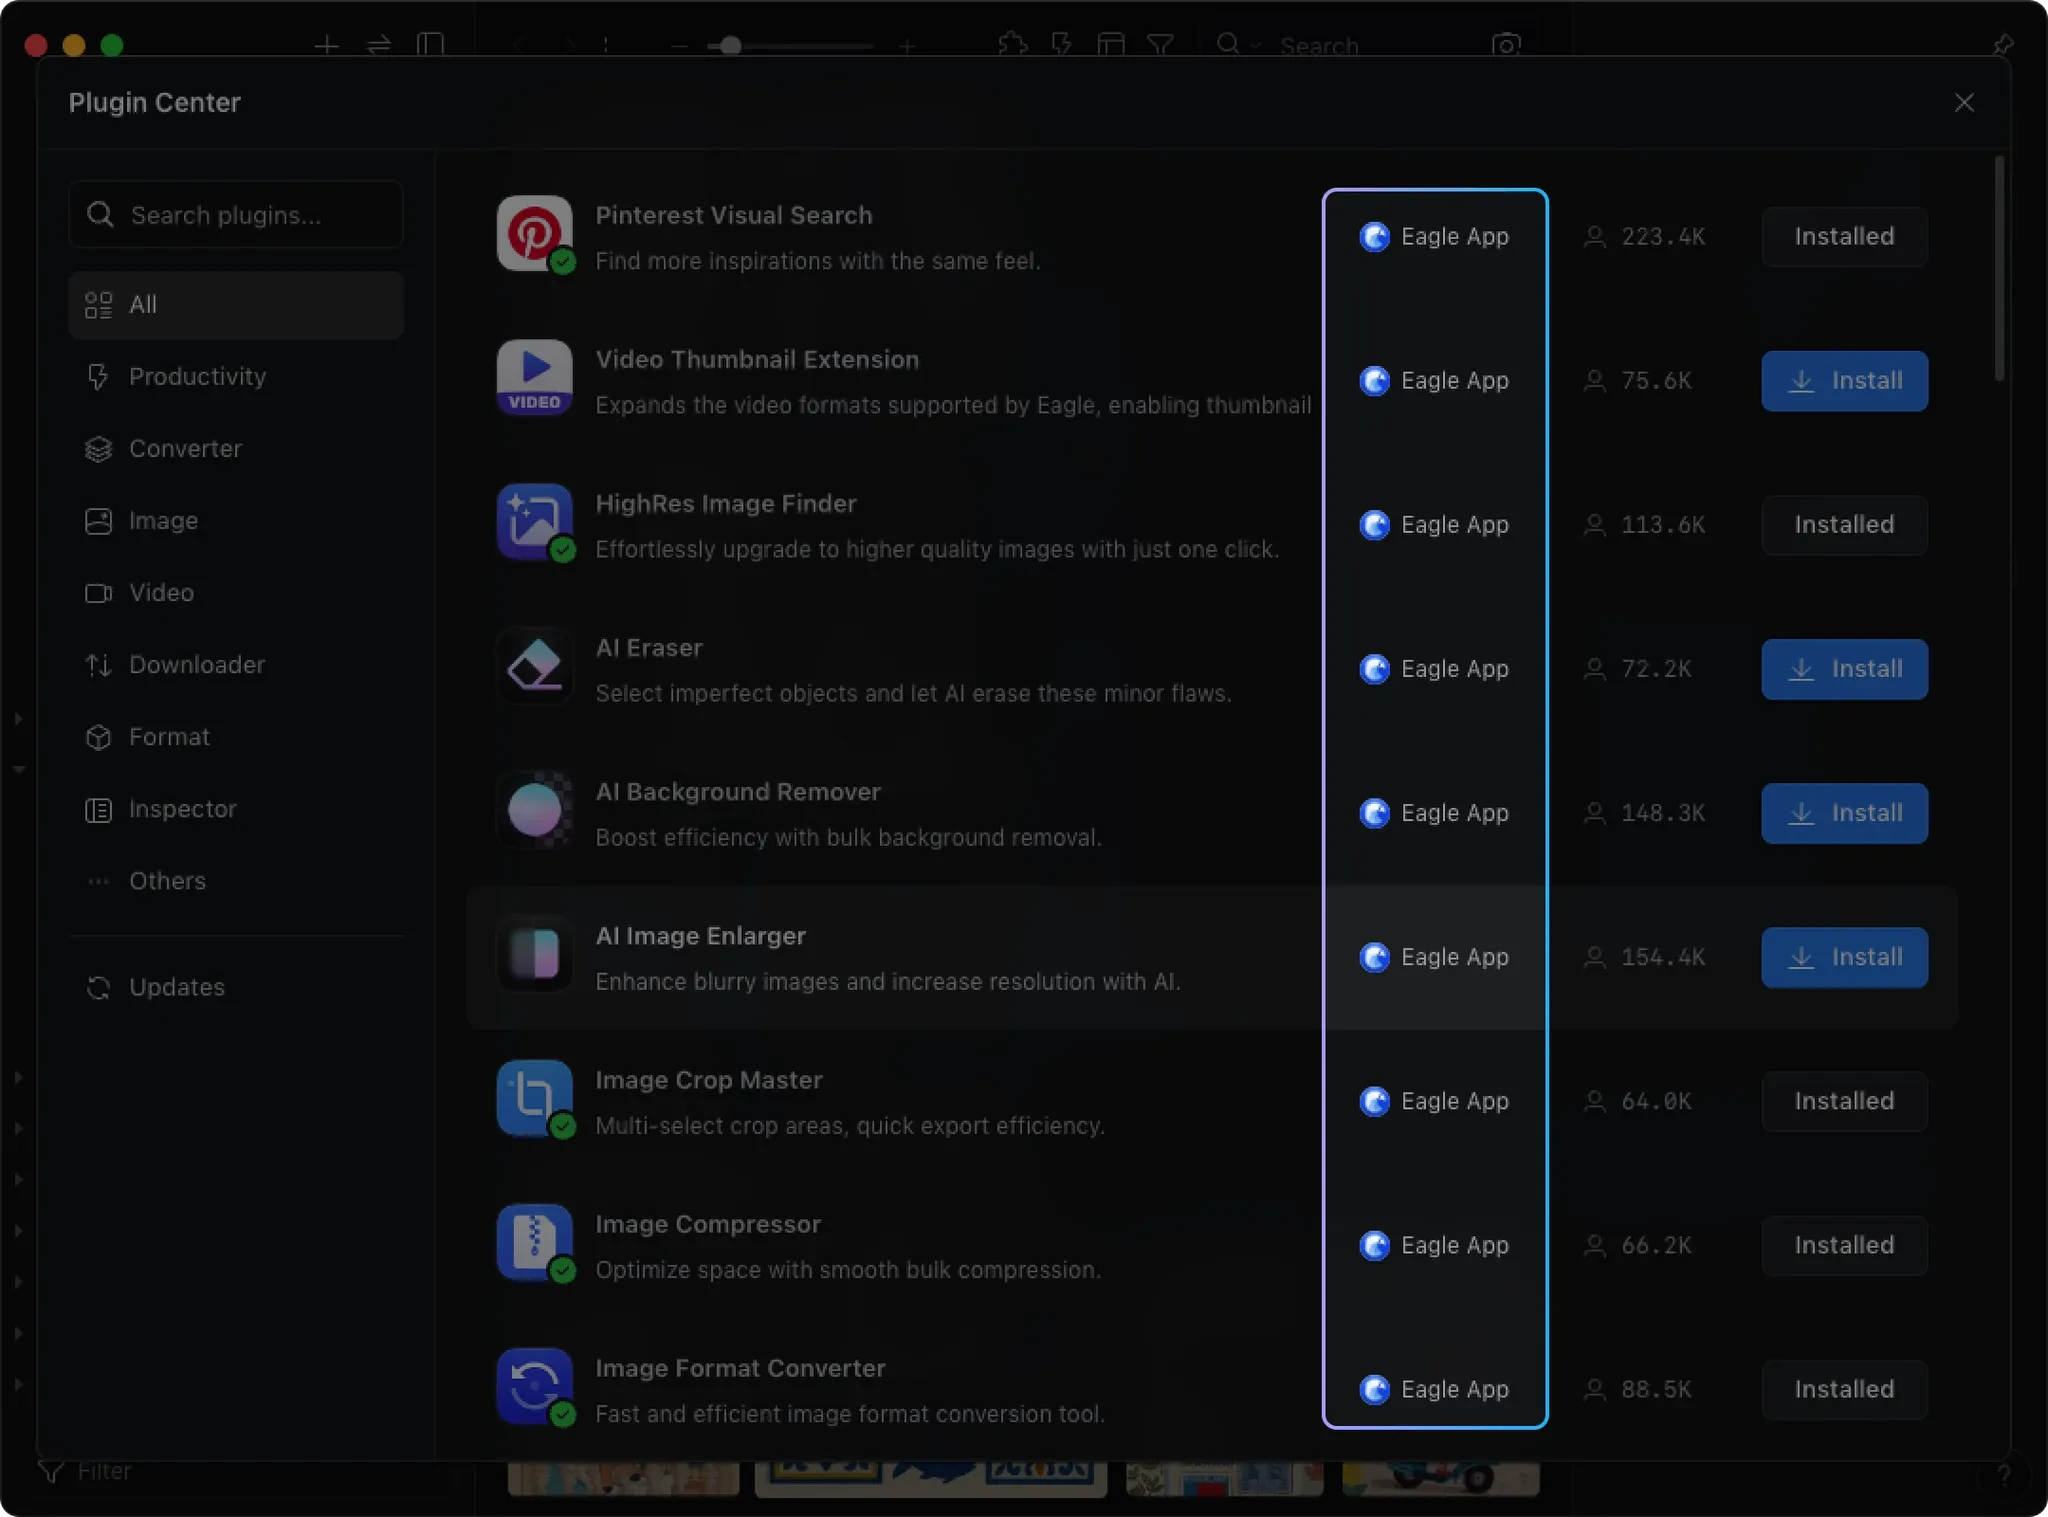Click the zoom out minus icon in toolbar
2048x1517 pixels.
[679, 45]
